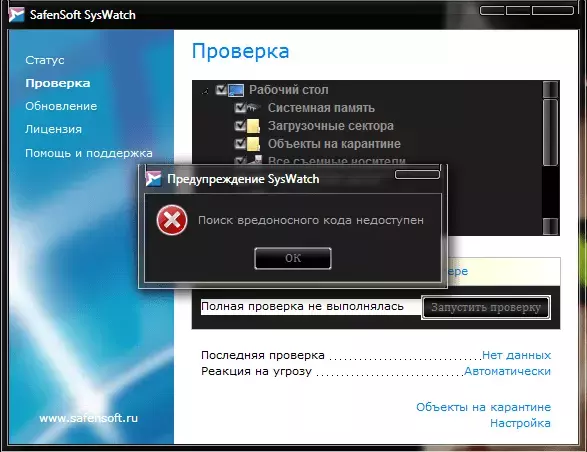Image resolution: width=587 pixels, height=452 pixels.
Task: Toggle the Системная память checkbox
Action: point(240,108)
